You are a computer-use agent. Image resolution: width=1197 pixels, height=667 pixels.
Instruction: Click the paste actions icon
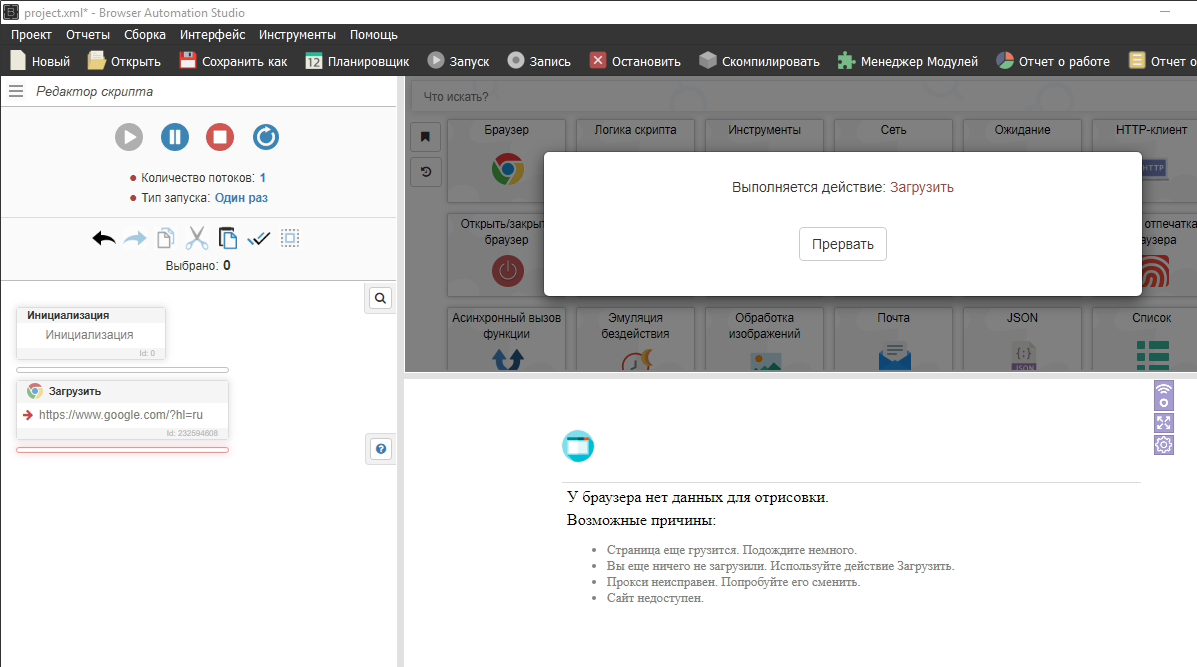[x=228, y=238]
